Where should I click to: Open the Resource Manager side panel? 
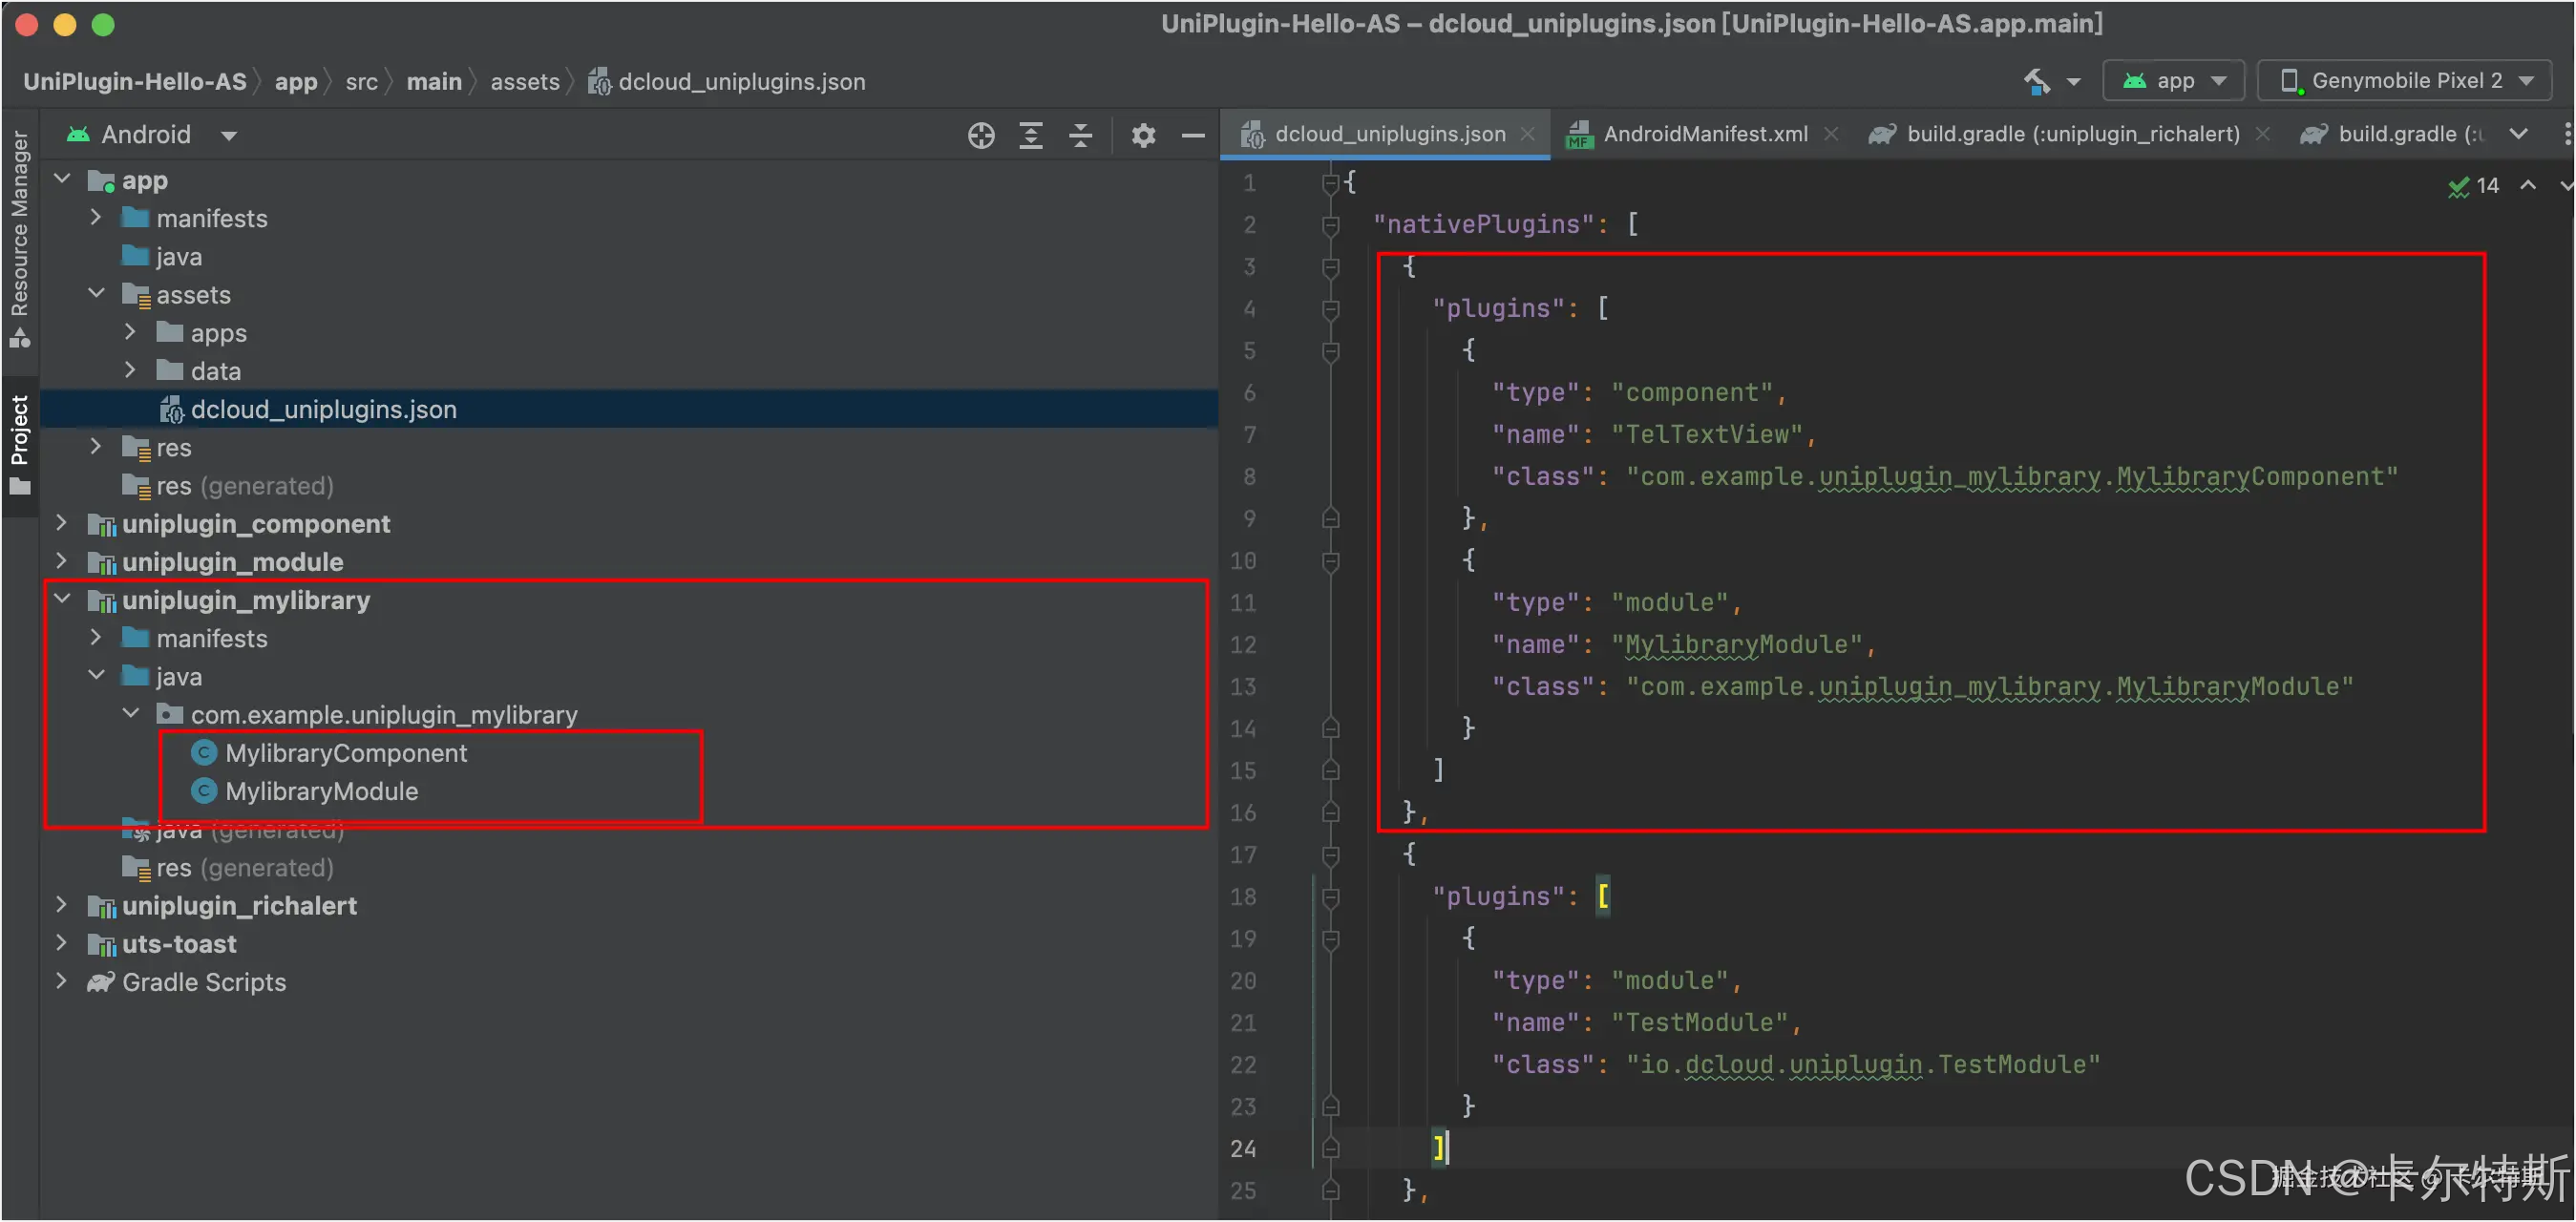pyautogui.click(x=19, y=239)
